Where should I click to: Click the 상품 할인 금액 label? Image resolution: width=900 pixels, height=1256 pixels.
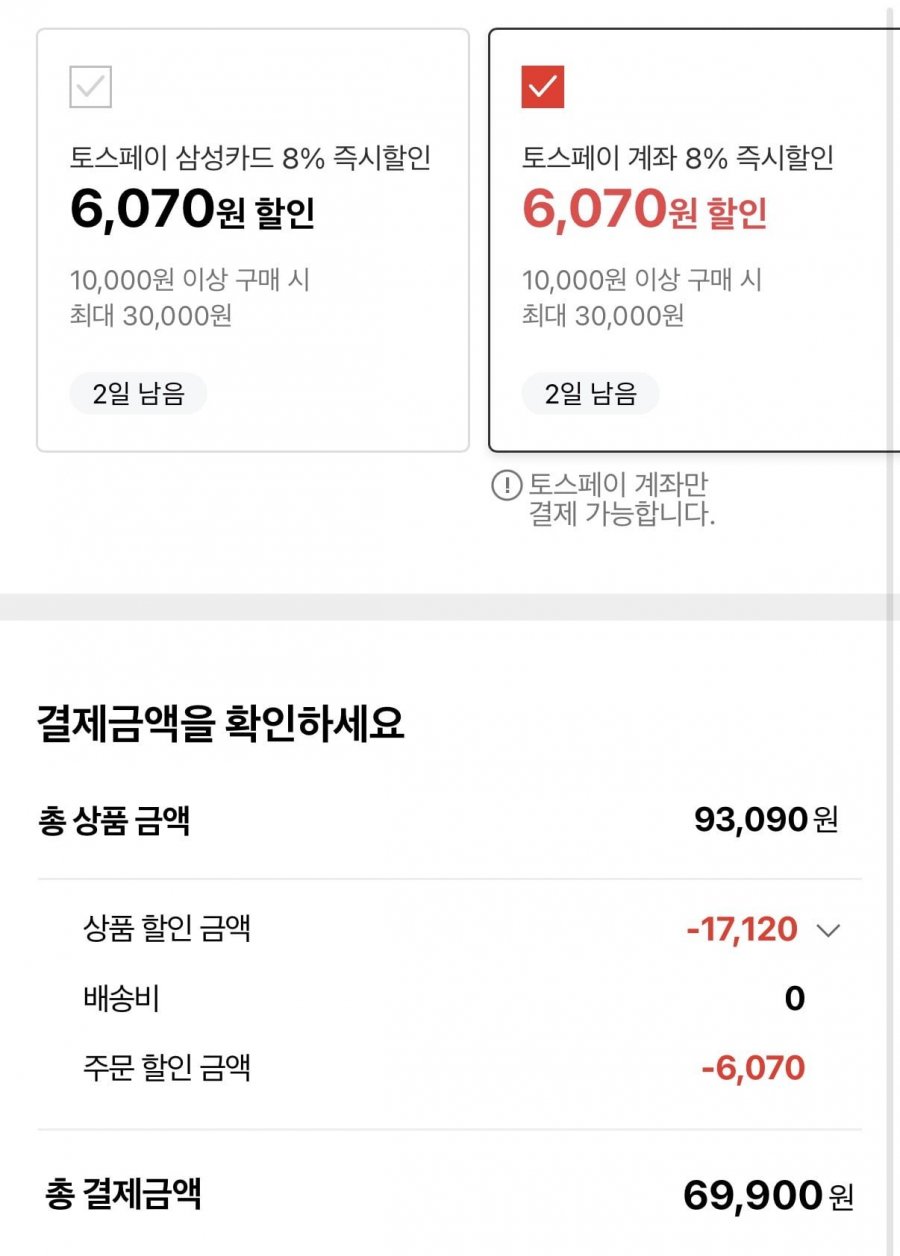pyautogui.click(x=167, y=929)
